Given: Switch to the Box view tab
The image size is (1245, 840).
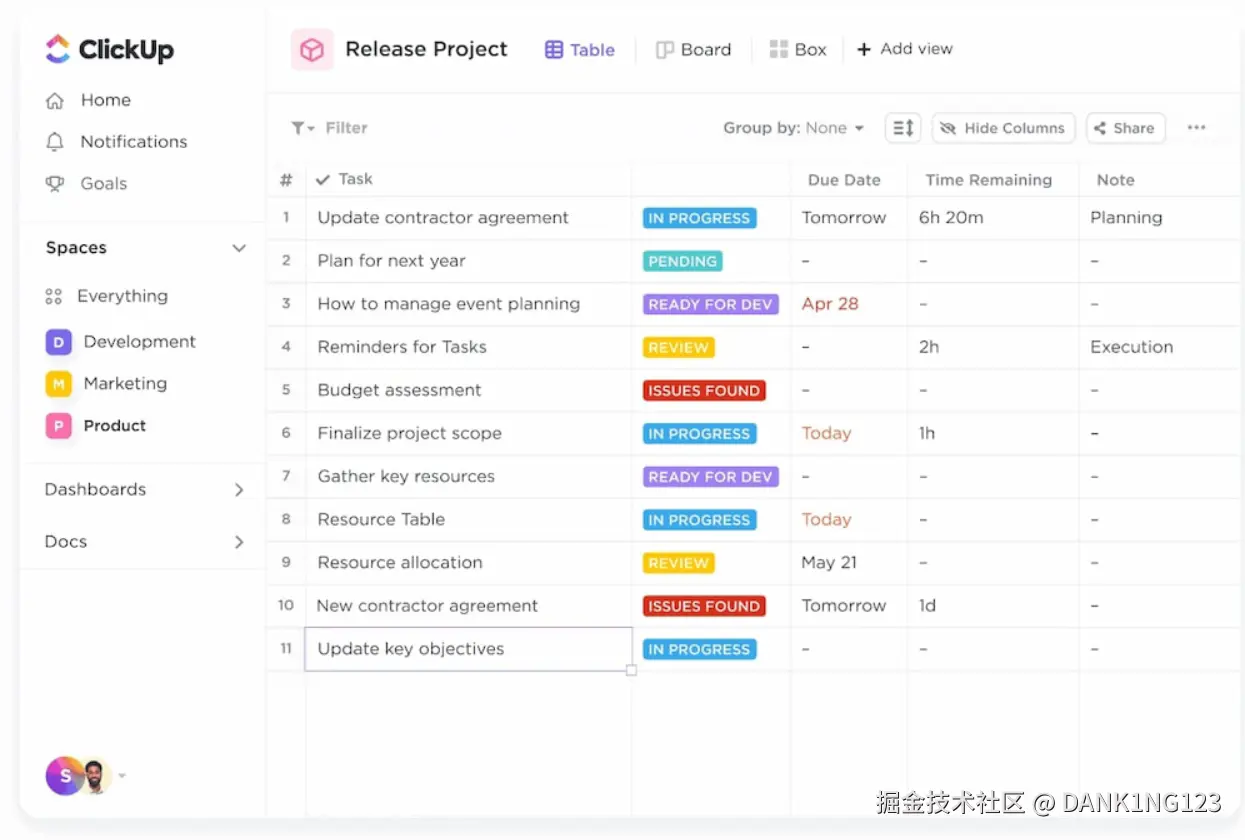Looking at the screenshot, I should coord(798,50).
